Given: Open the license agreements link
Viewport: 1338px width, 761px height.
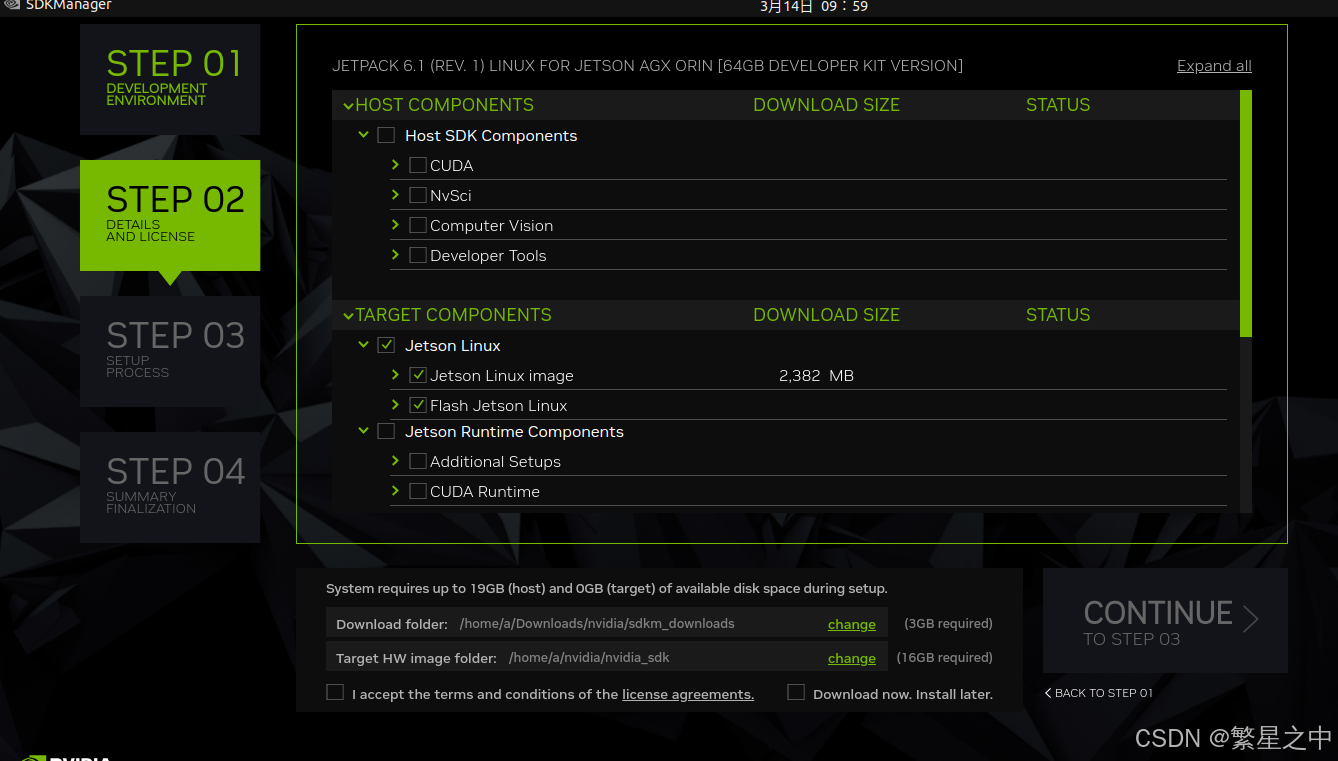Looking at the screenshot, I should 688,694.
